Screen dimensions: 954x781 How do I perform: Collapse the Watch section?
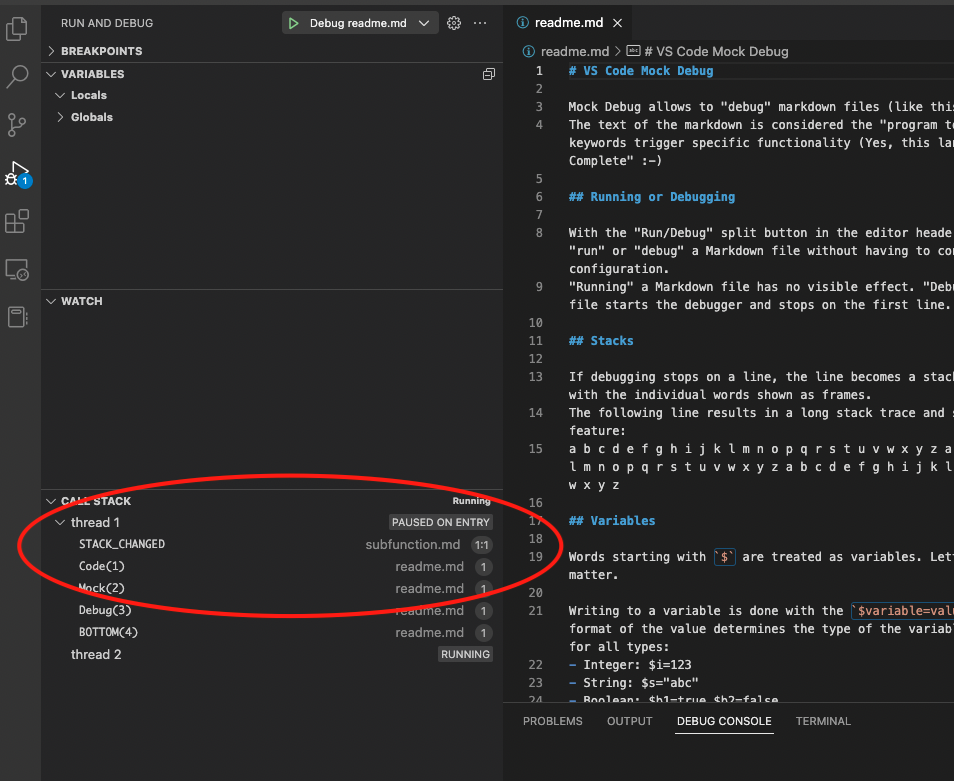(51, 301)
